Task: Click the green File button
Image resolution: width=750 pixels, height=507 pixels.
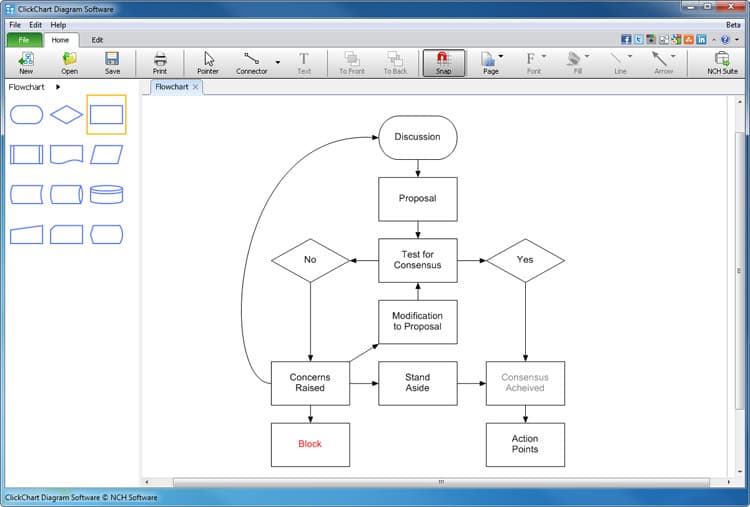Action: coord(24,40)
